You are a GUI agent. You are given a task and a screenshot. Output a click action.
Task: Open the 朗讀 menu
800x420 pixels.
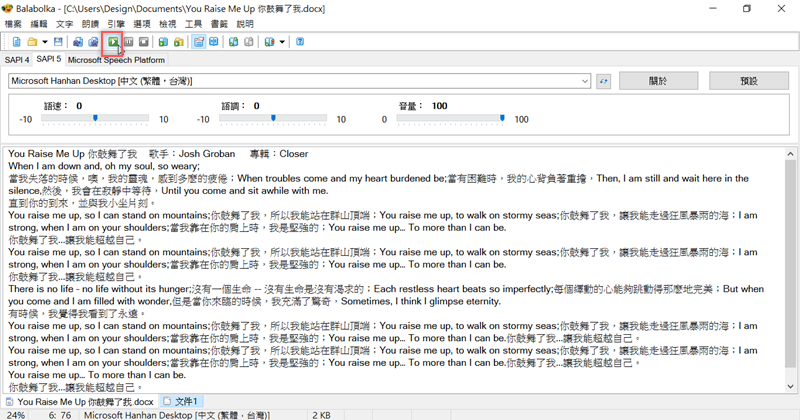click(90, 24)
